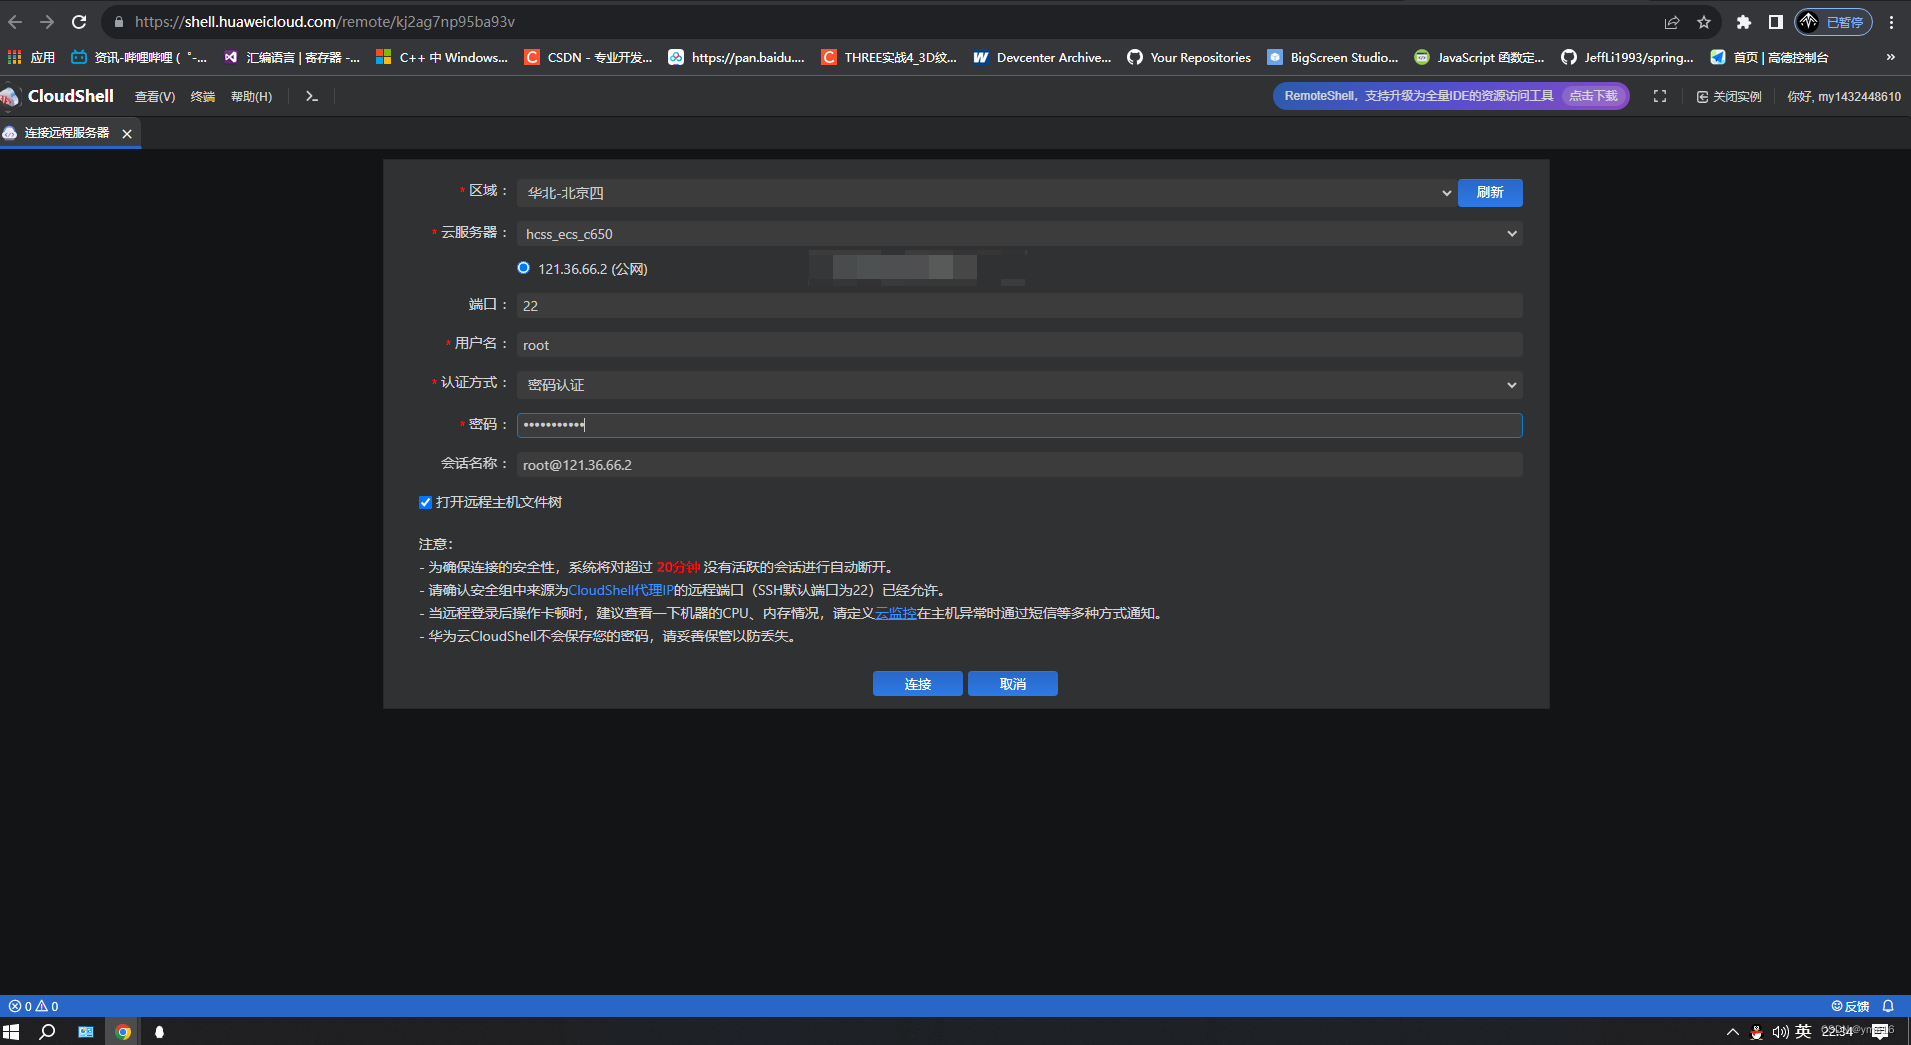This screenshot has width=1911, height=1045.
Task: Expand the 云服务器 server dropdown
Action: coord(1020,234)
